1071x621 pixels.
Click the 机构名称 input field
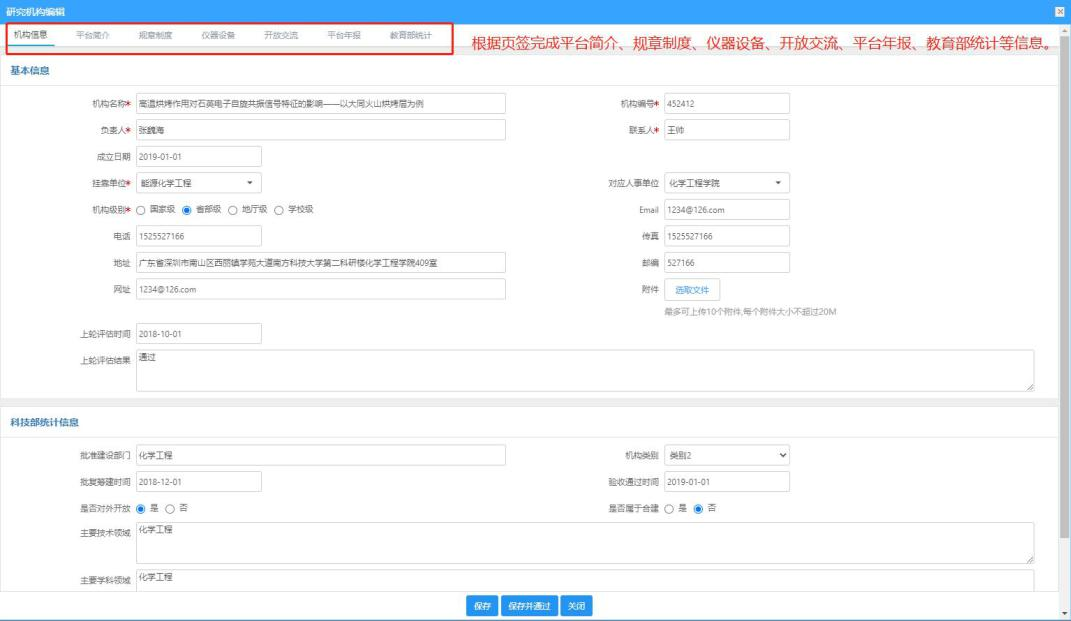[320, 104]
